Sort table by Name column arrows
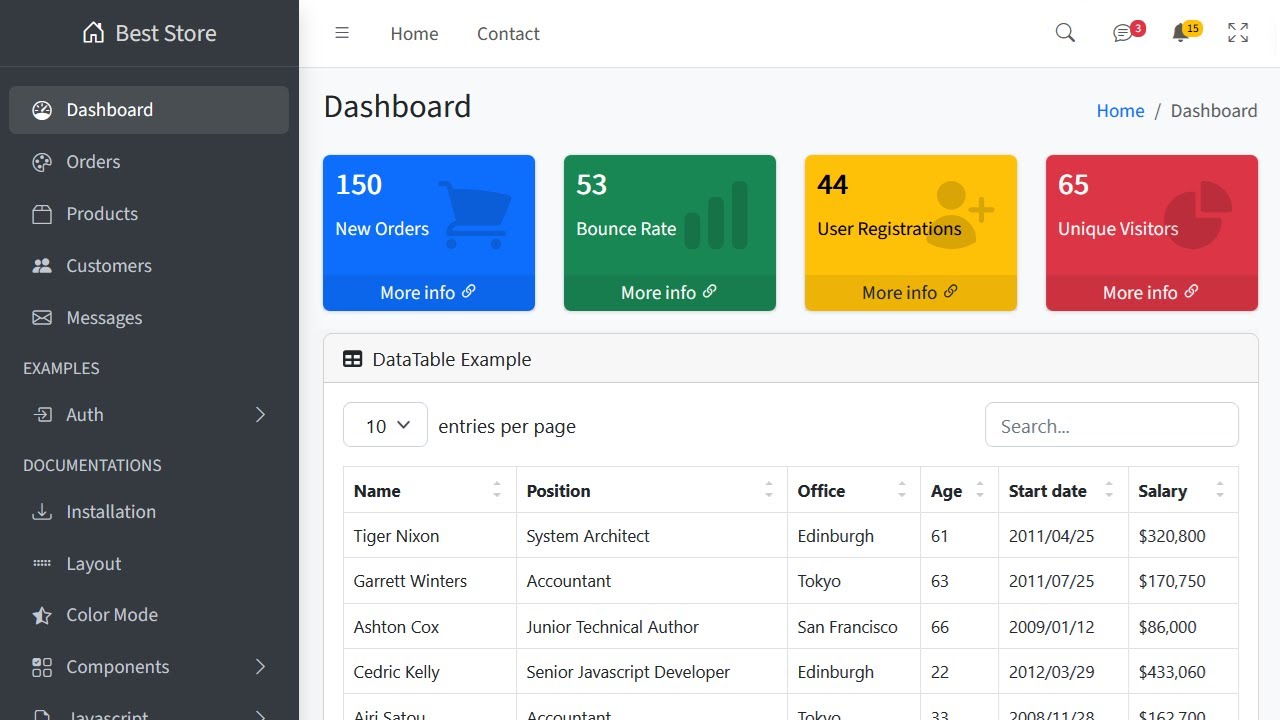This screenshot has width=1280, height=720. point(497,490)
